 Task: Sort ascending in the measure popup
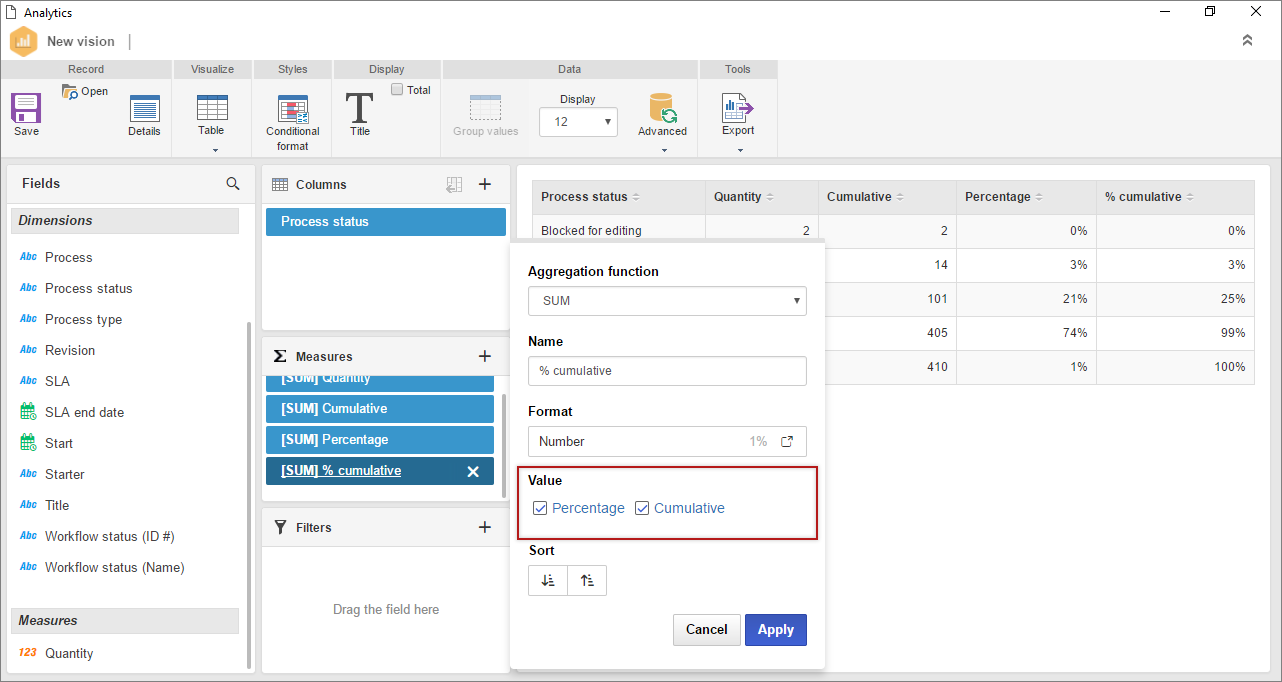click(587, 581)
